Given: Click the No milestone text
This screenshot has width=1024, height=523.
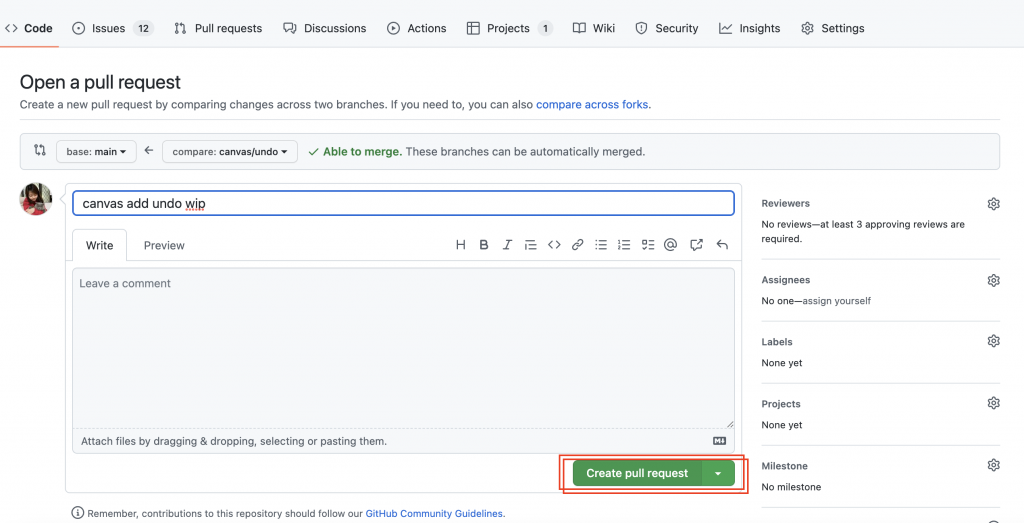Looking at the screenshot, I should 791,487.
